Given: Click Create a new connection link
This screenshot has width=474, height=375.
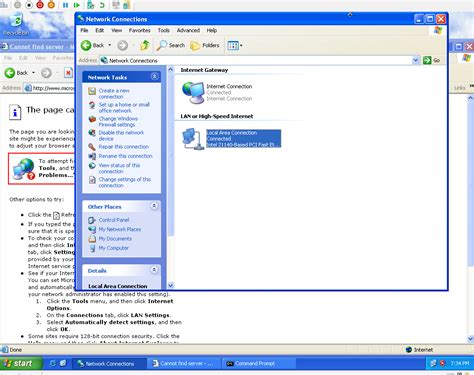Looking at the screenshot, I should (x=114, y=94).
